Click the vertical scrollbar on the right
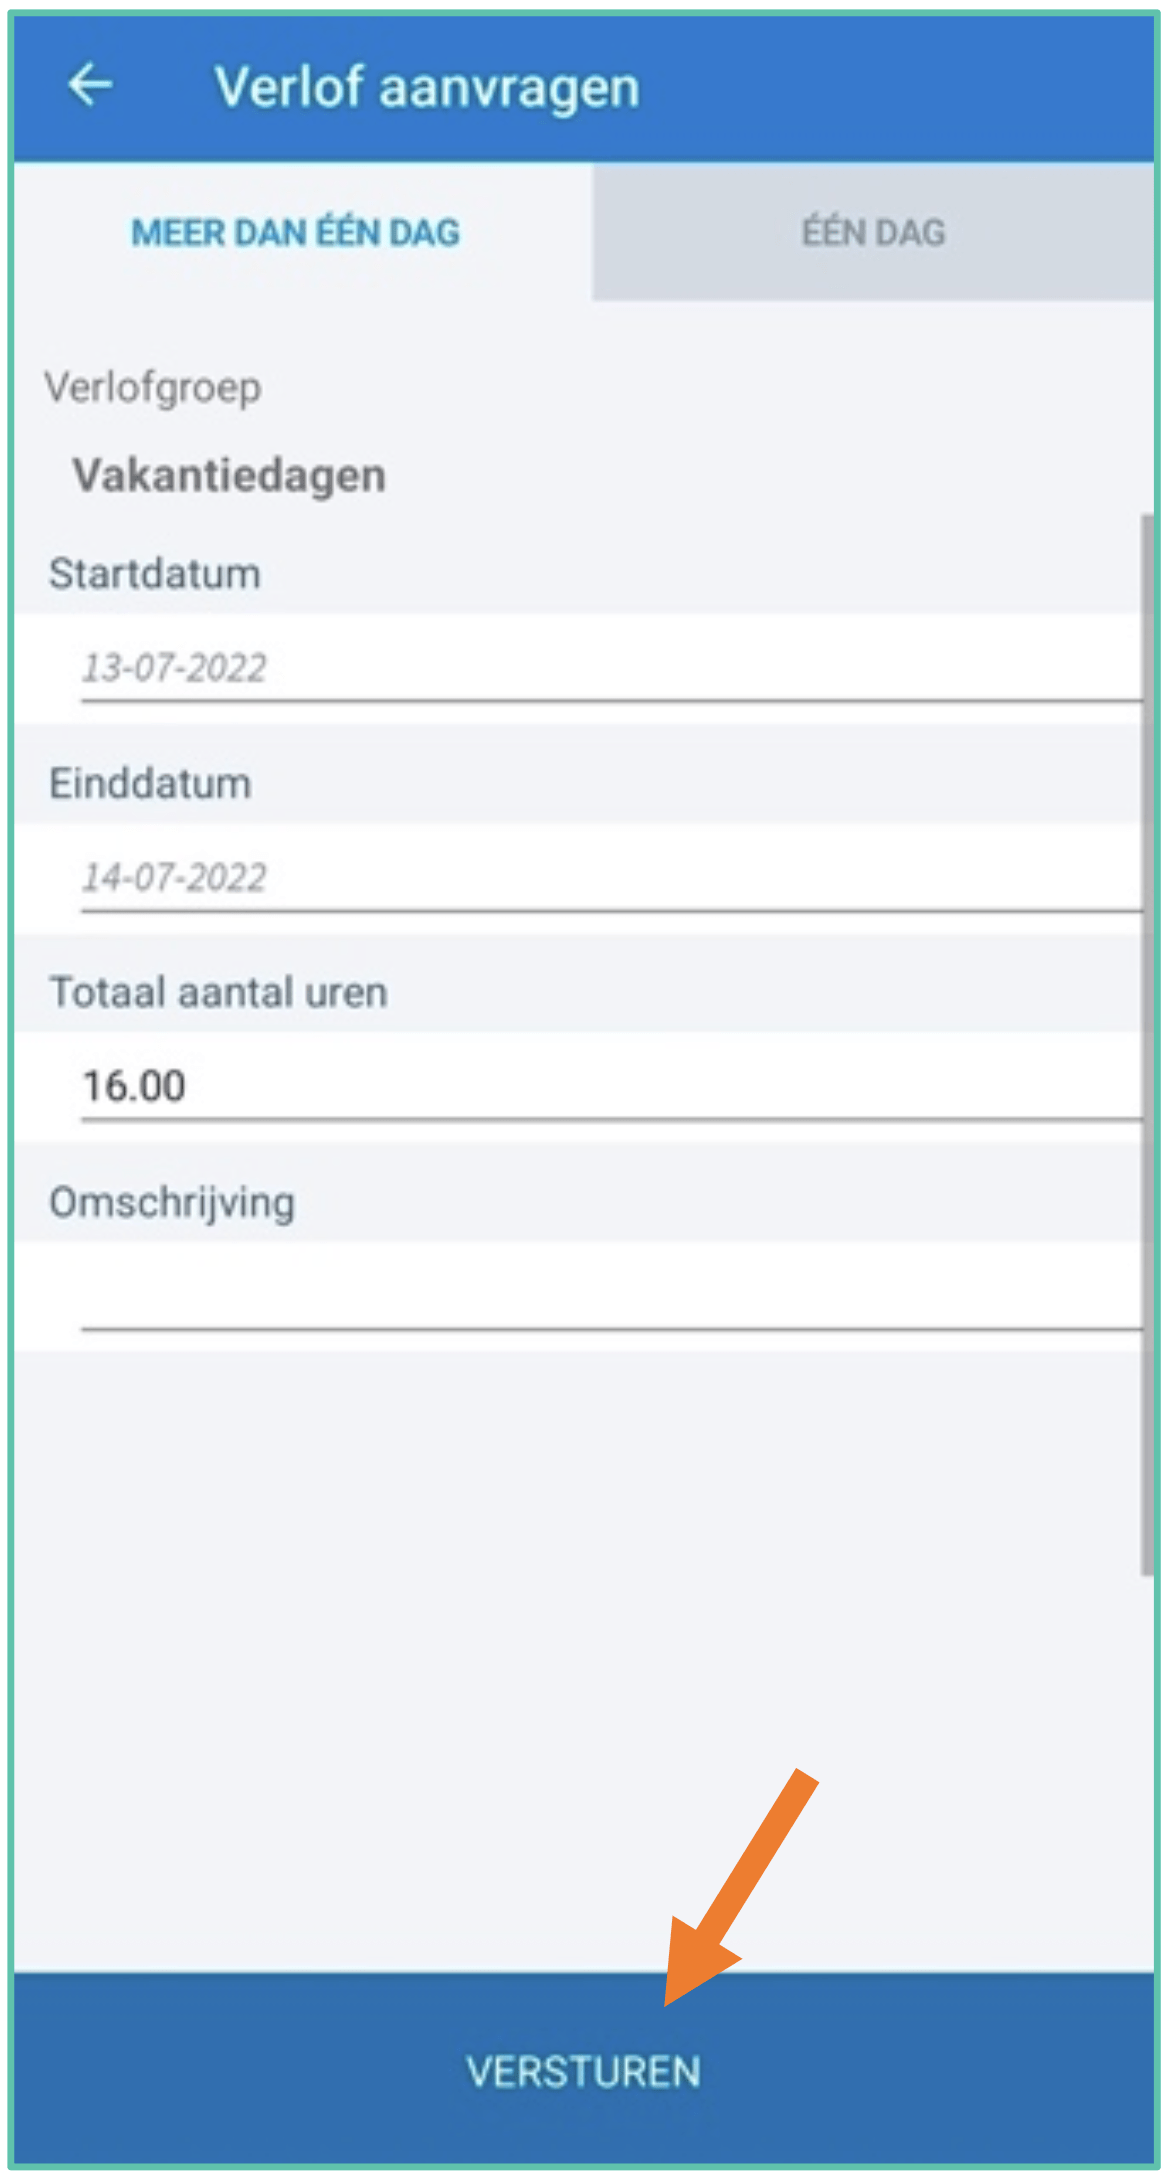The image size is (1176, 2180). [1146, 1040]
